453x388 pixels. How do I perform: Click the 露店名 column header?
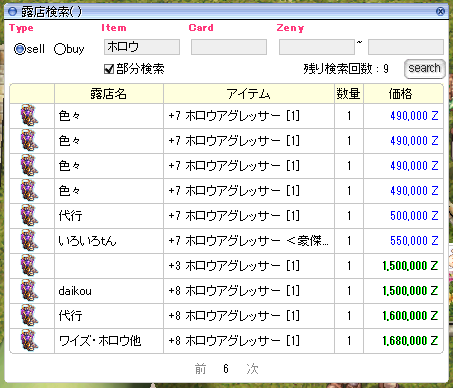pos(109,94)
